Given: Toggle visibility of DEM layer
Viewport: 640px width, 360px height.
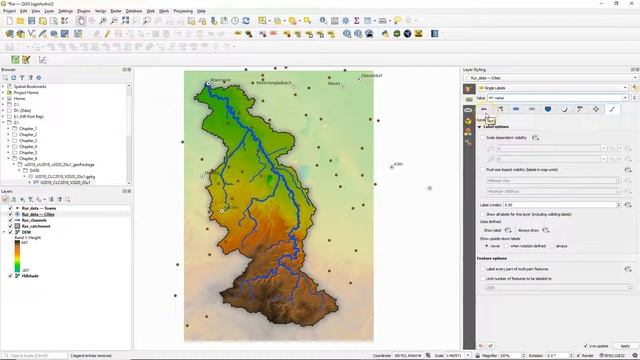Looking at the screenshot, I should 11,232.
